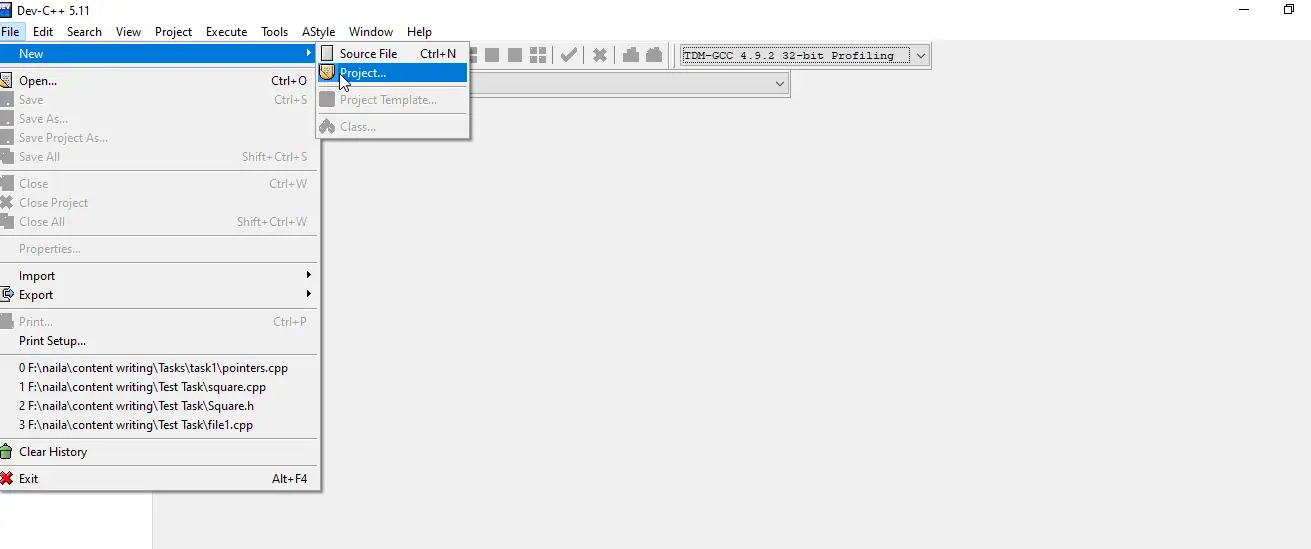This screenshot has height=549, width=1311.
Task: Open the Edit menu
Action: click(x=43, y=32)
